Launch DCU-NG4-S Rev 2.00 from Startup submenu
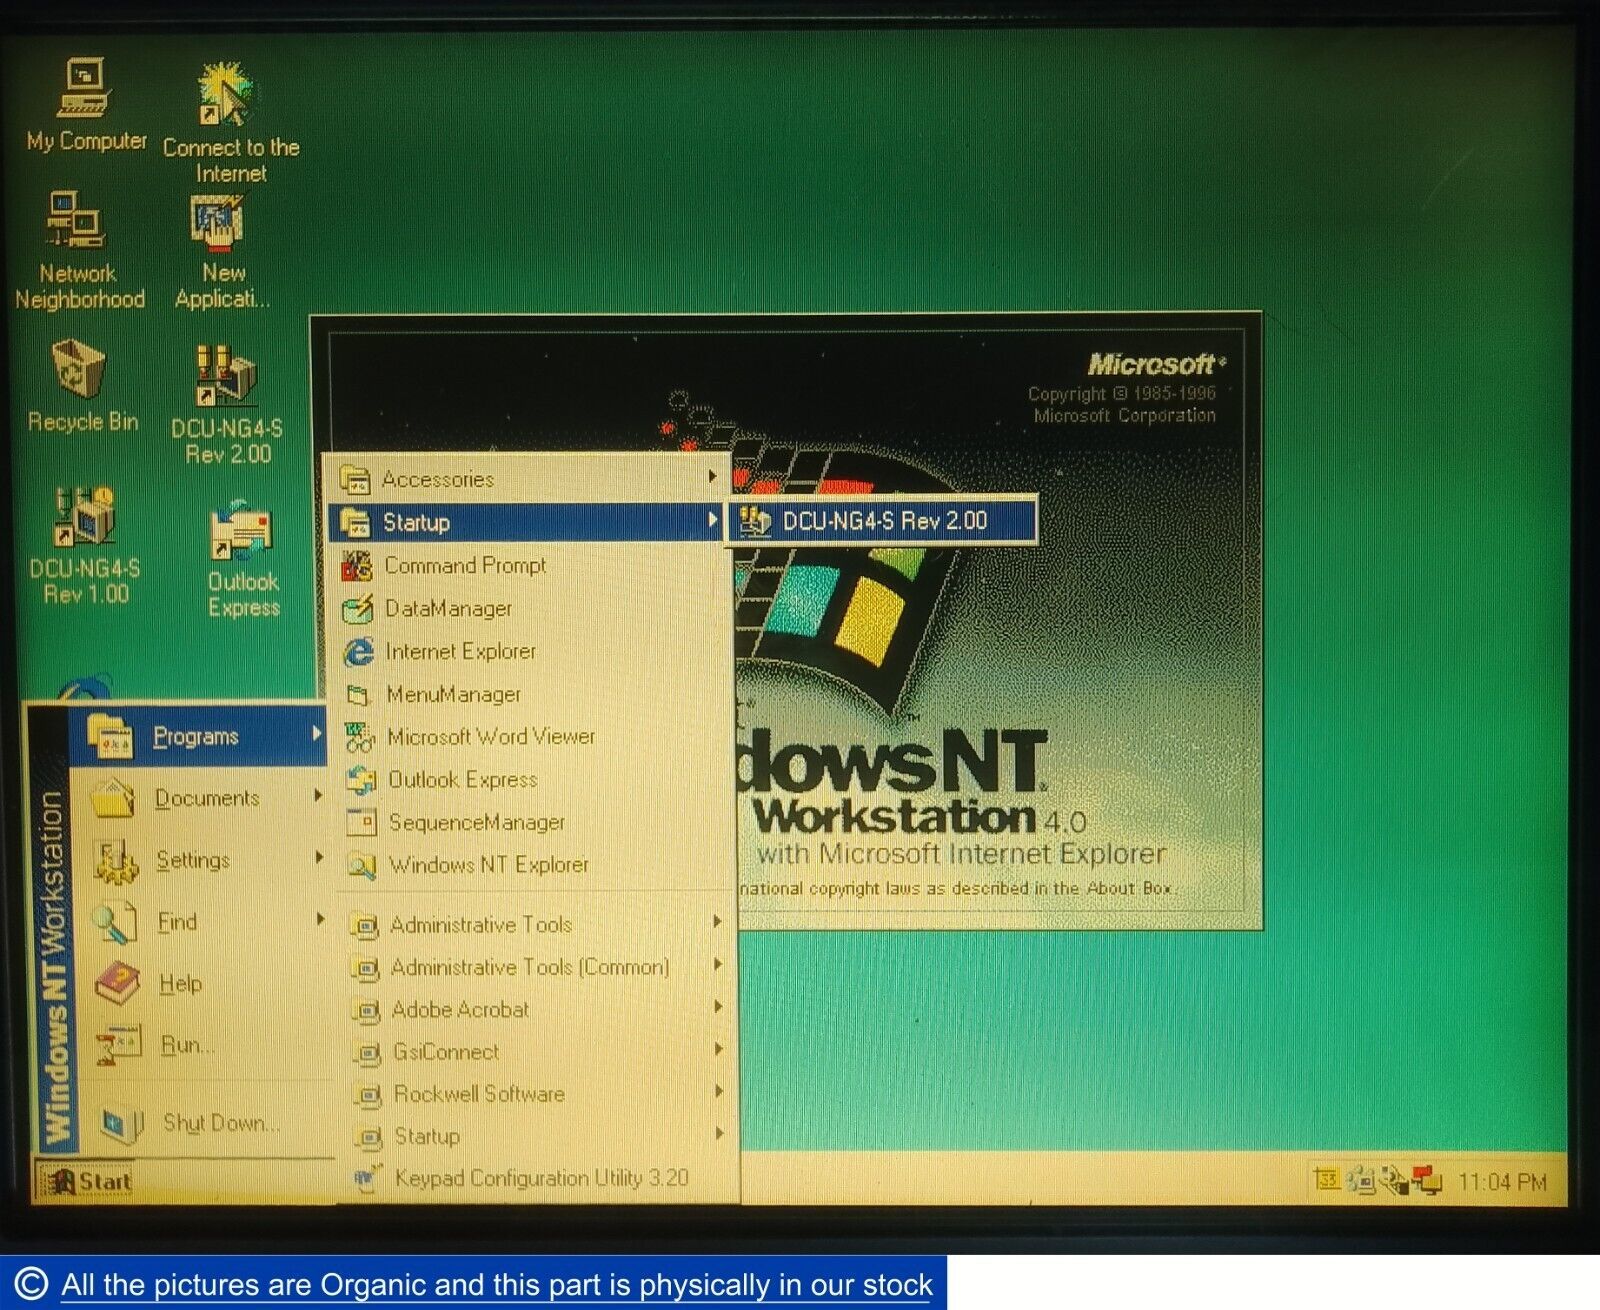The width and height of the screenshot is (1600, 1310). (x=882, y=521)
